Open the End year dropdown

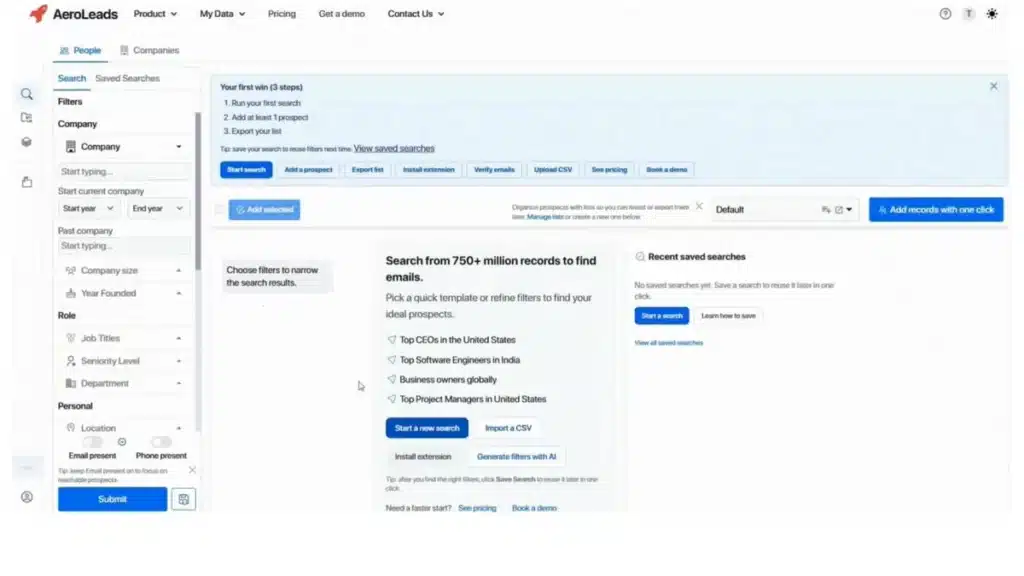157,208
